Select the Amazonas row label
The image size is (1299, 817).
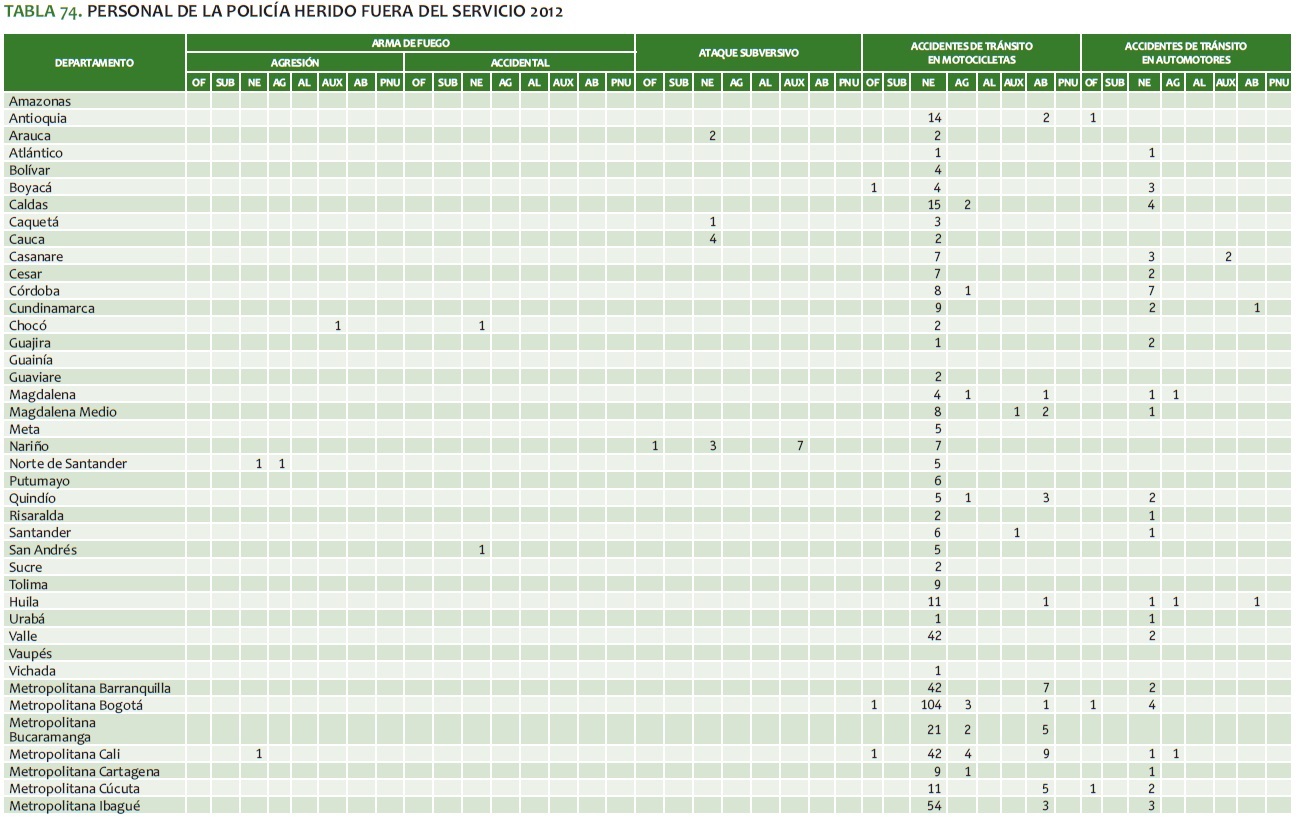40,101
